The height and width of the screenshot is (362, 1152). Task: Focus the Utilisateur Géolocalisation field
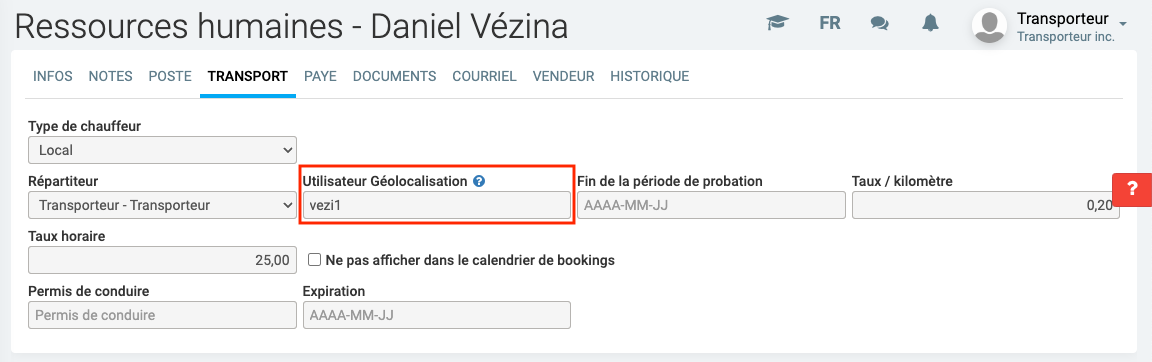coord(436,205)
